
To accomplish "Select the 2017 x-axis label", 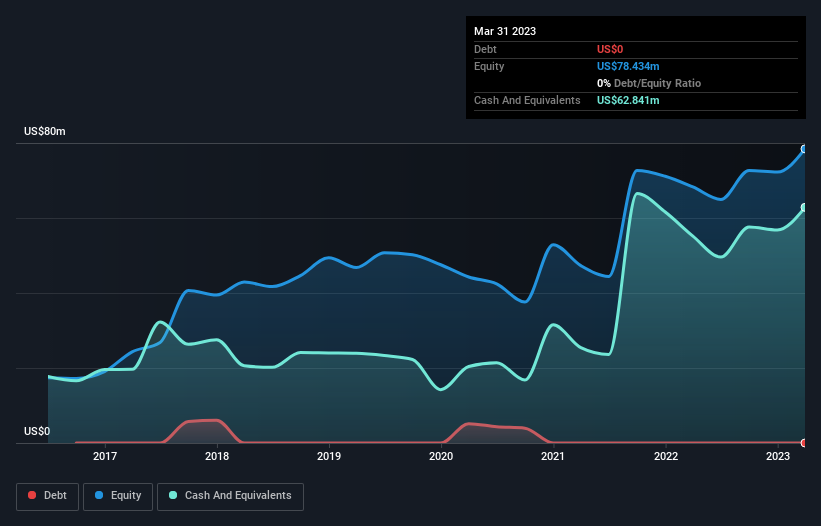I will coord(105,456).
